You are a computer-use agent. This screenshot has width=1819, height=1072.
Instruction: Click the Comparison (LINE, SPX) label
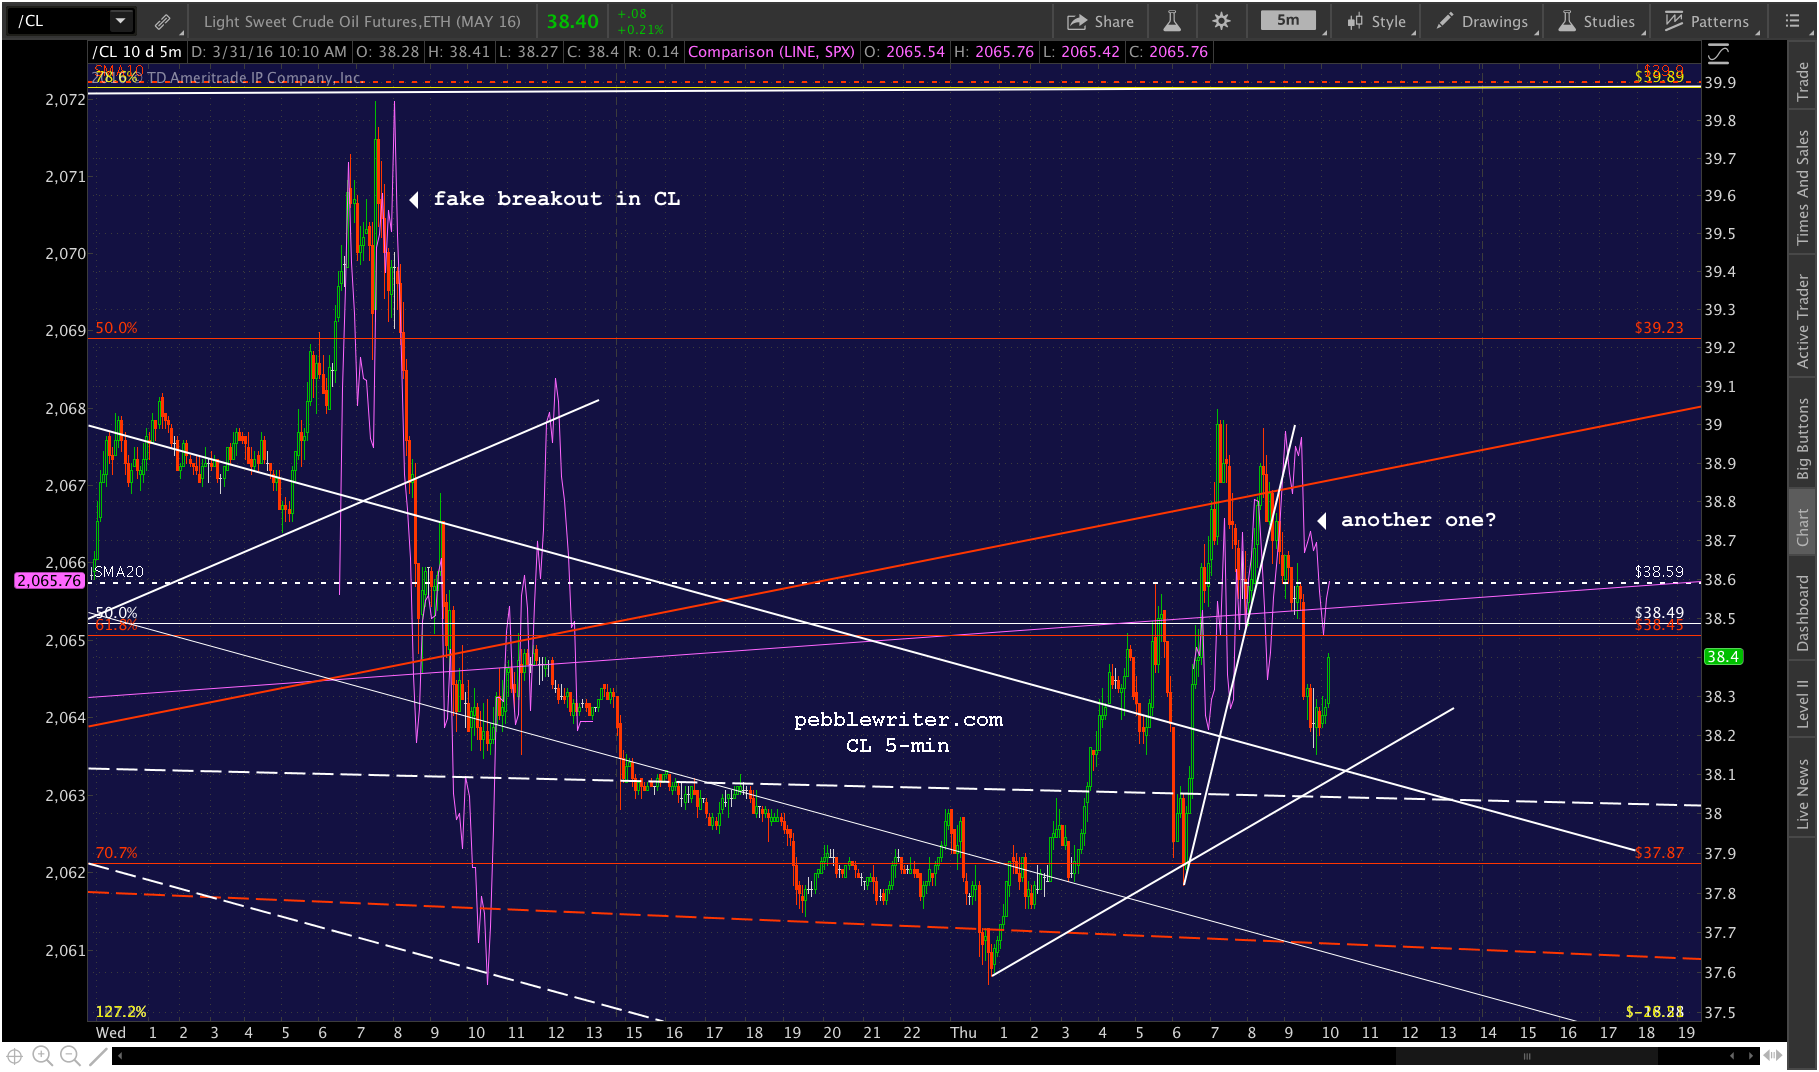pos(771,52)
